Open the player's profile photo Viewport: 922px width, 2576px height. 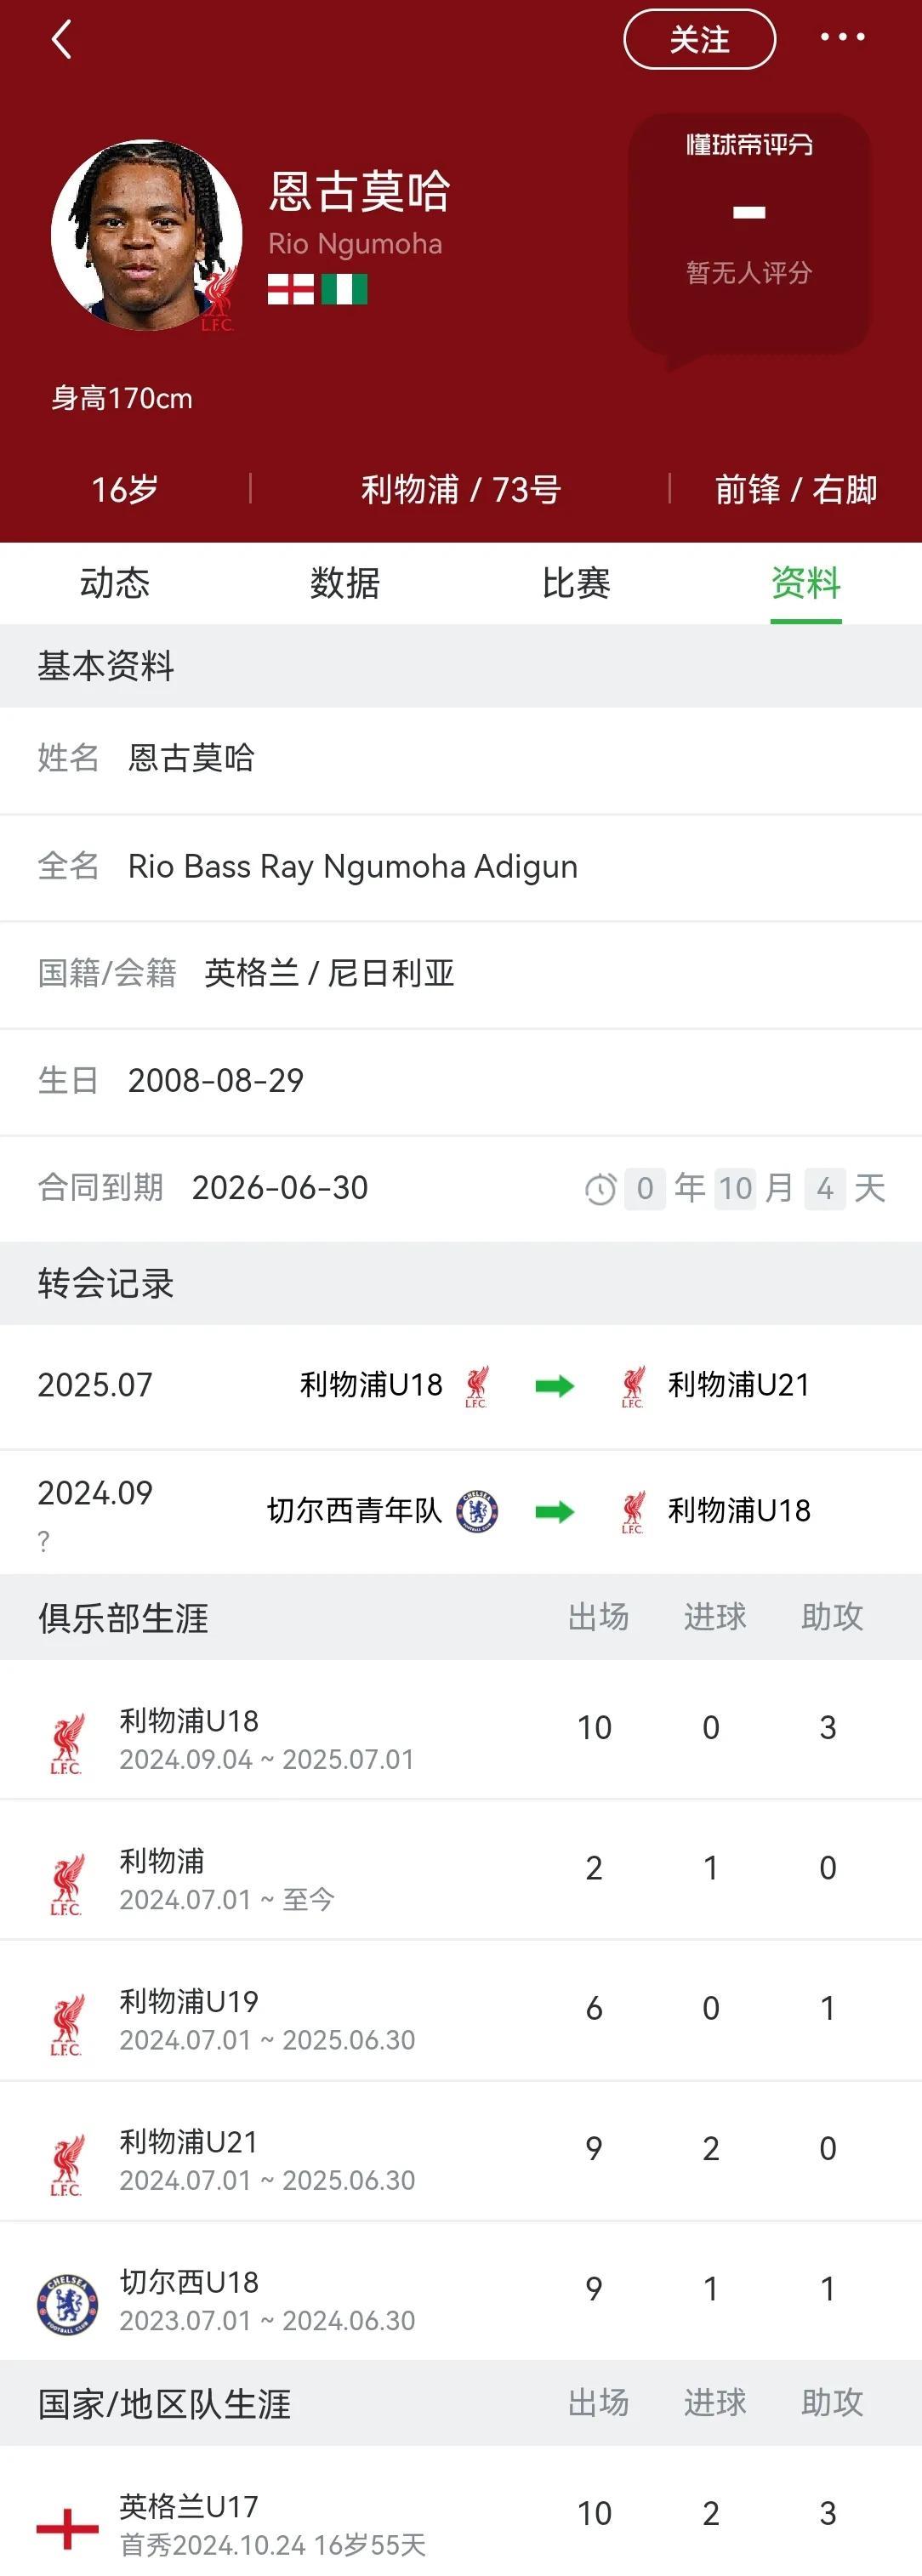(147, 235)
